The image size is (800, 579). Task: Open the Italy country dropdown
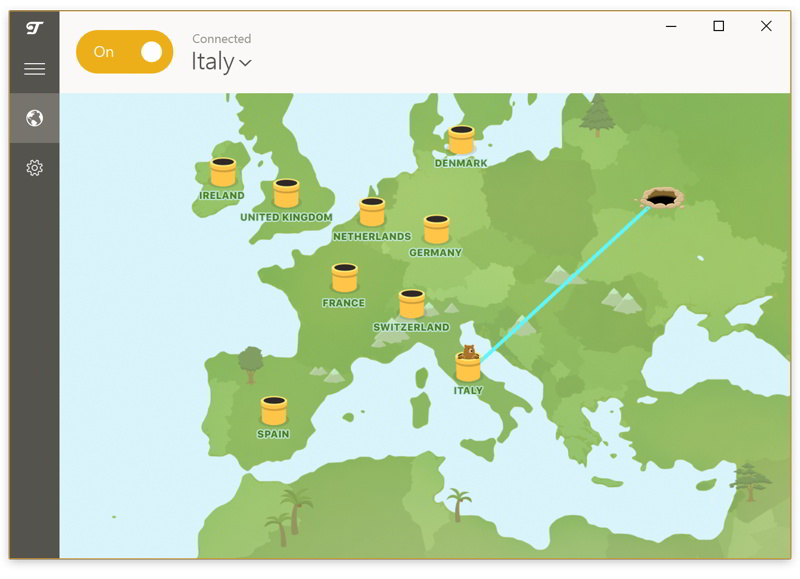[245, 62]
